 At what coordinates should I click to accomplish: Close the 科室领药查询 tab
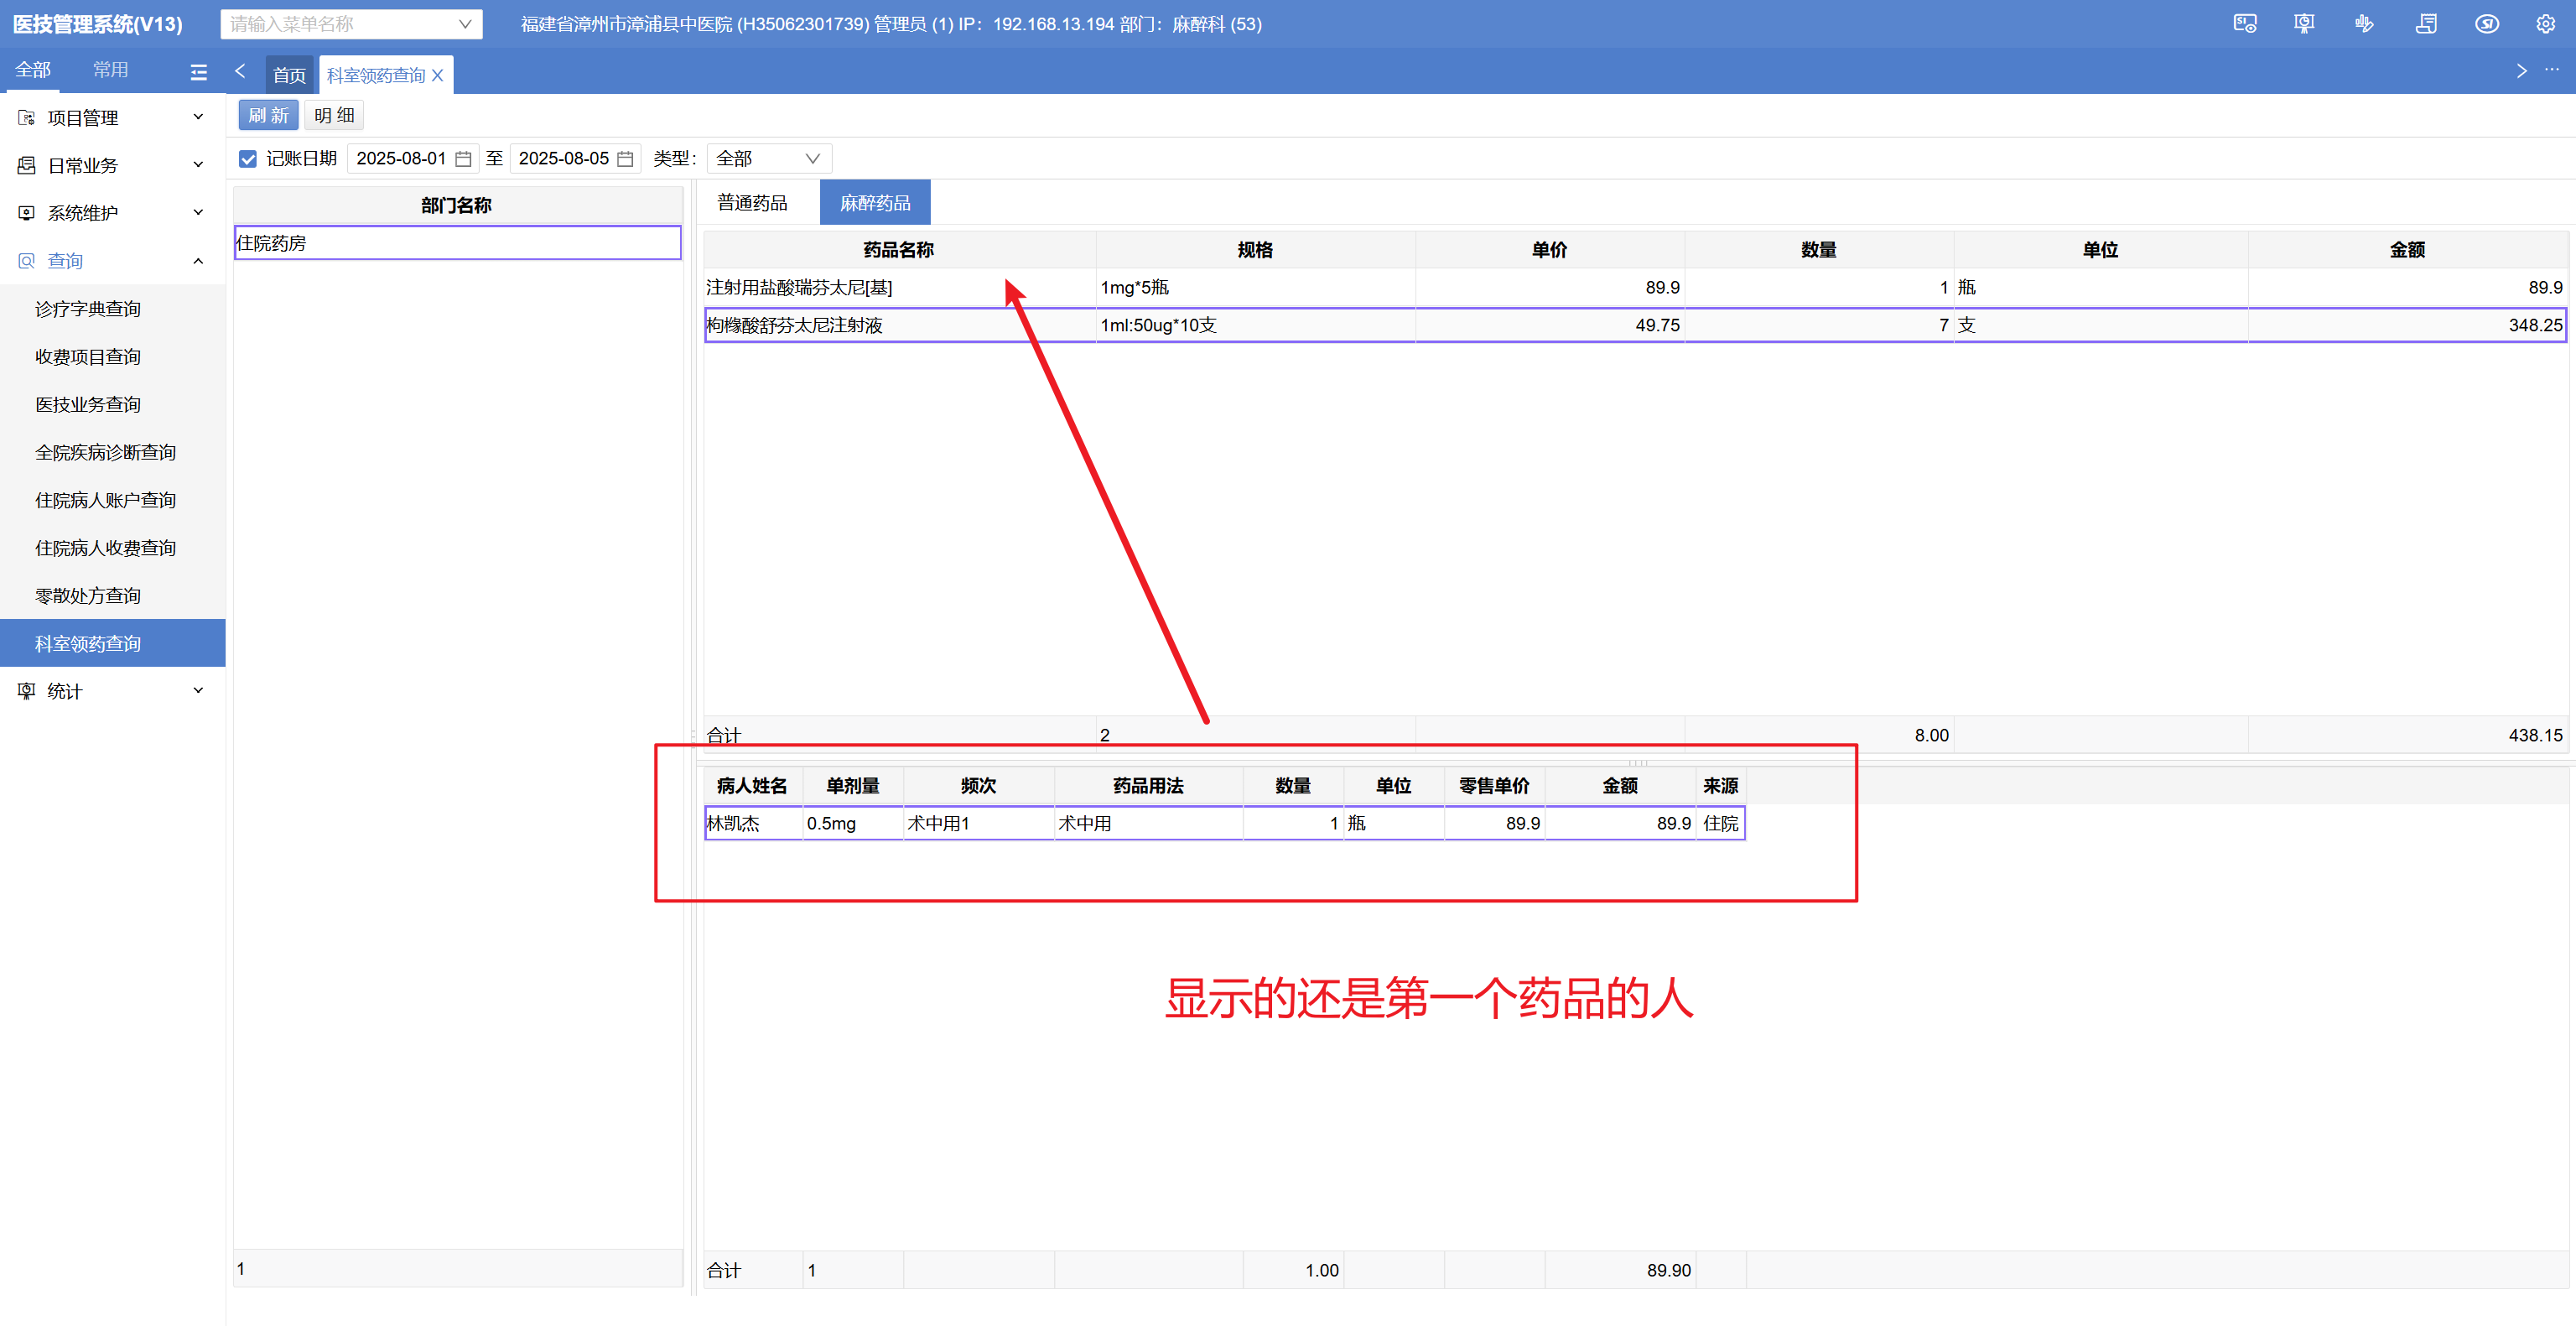pyautogui.click(x=437, y=75)
